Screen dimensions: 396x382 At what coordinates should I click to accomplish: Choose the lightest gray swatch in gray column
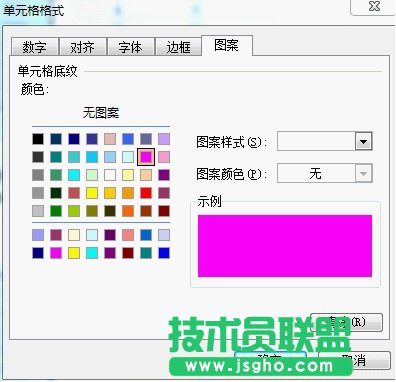click(38, 211)
